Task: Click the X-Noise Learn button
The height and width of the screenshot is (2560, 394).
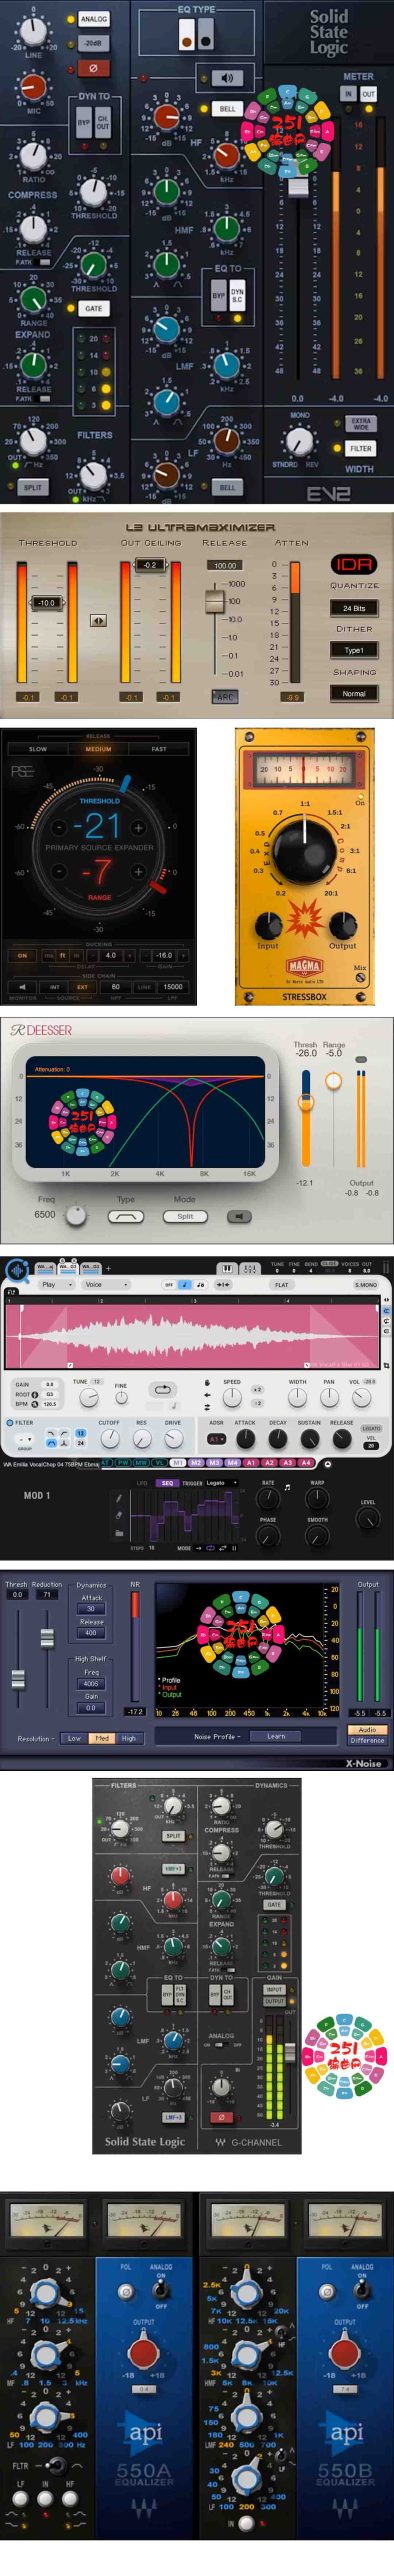Action: pyautogui.click(x=276, y=1737)
